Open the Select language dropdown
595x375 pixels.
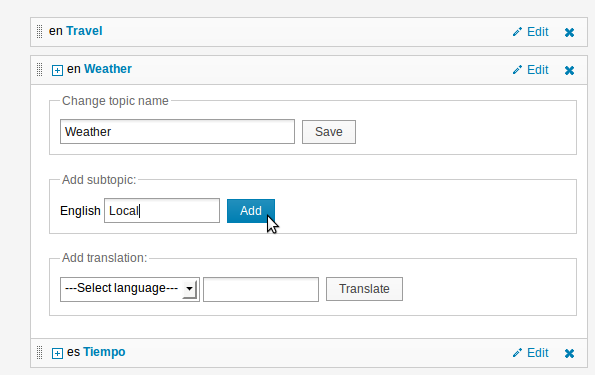(130, 289)
